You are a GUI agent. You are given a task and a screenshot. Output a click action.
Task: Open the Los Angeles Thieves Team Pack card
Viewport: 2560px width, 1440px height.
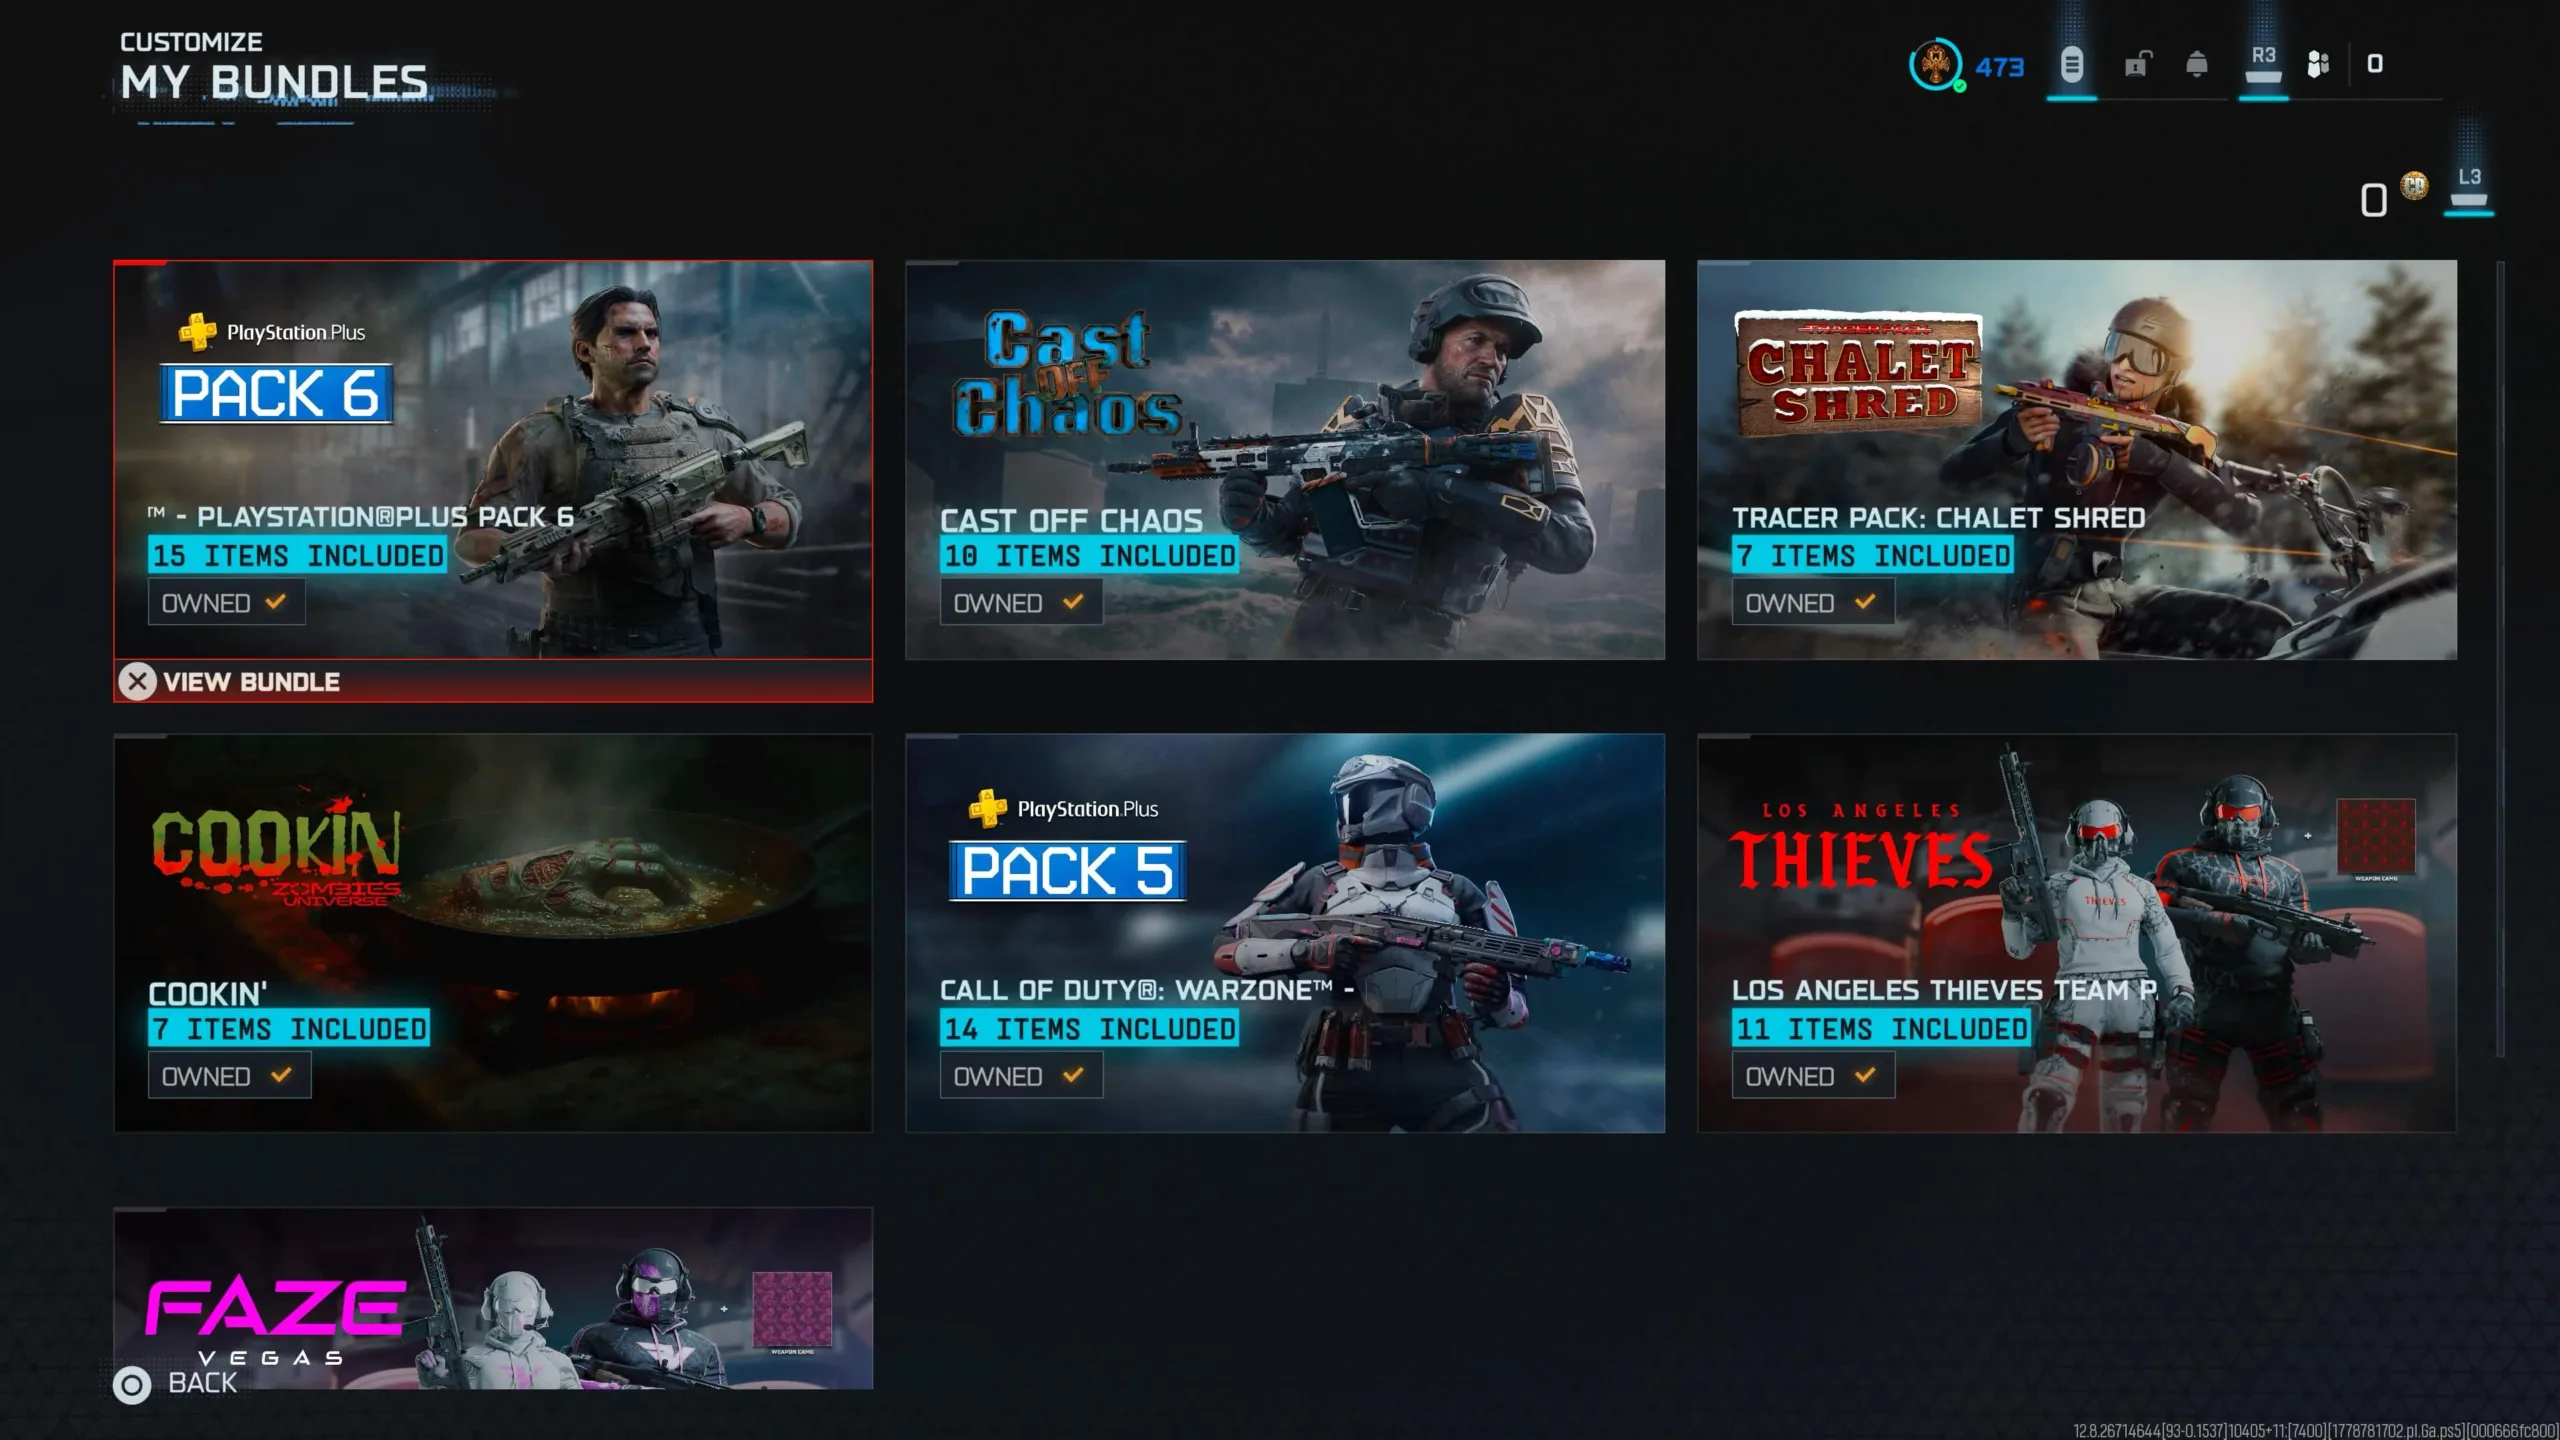tap(2077, 933)
